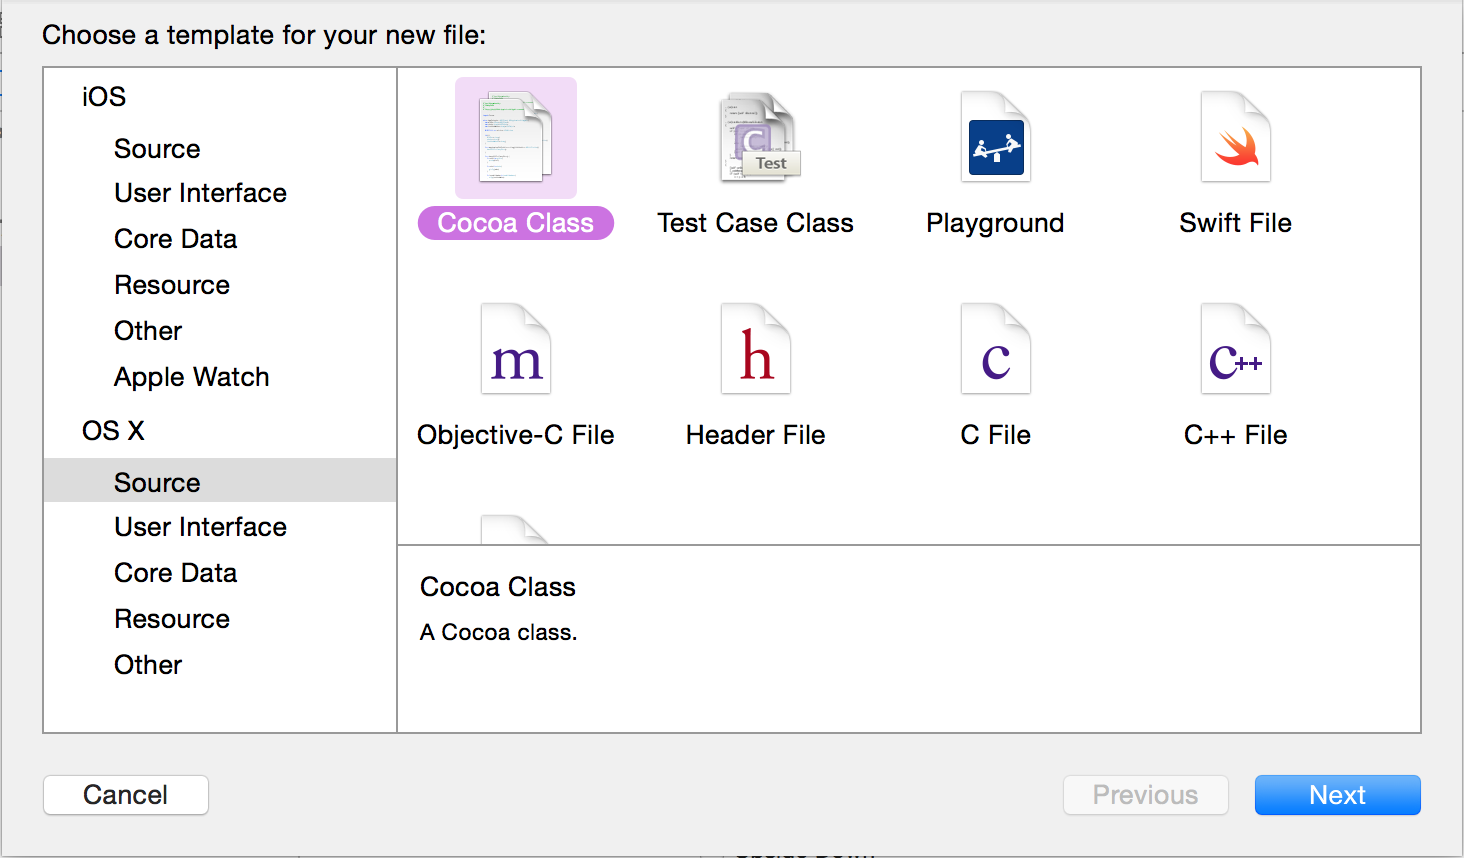This screenshot has height=858, width=1464.
Task: Click the Swift File label
Action: click(1236, 223)
